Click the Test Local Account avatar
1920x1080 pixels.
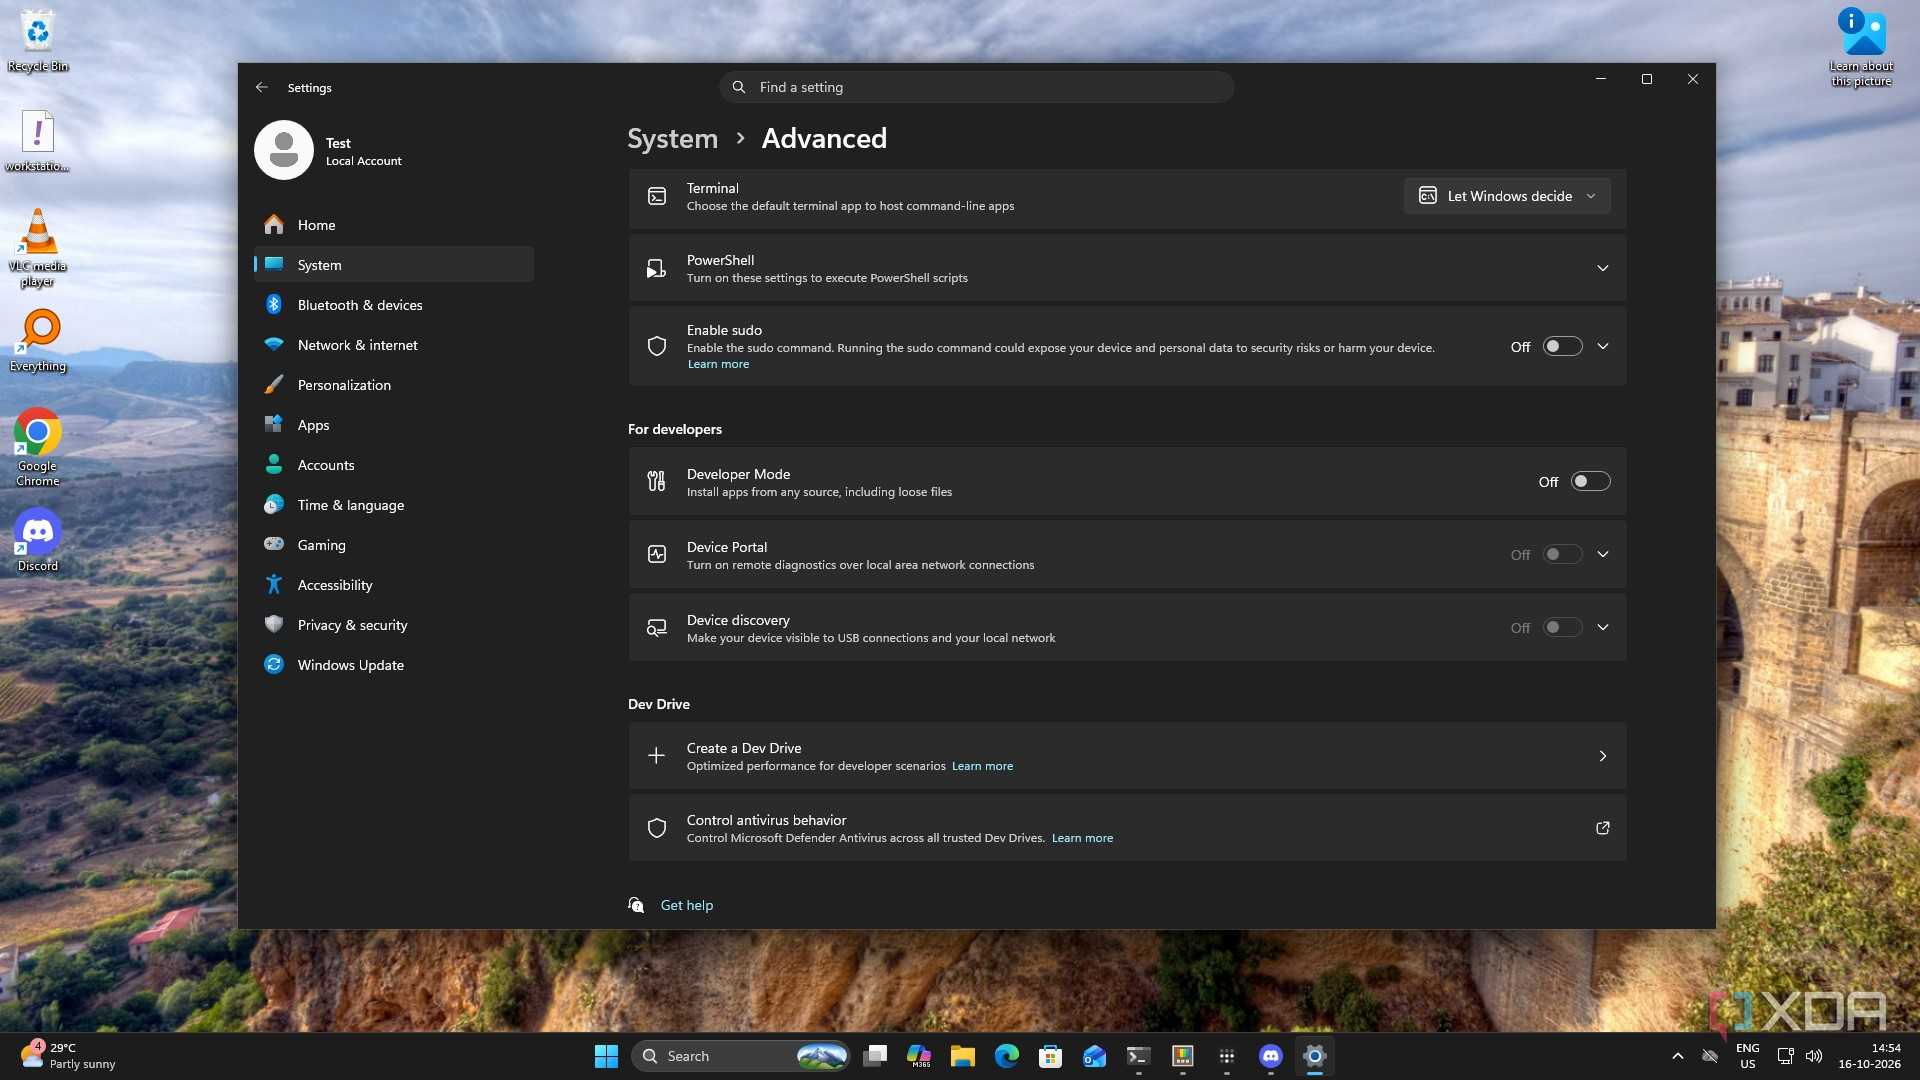pos(284,151)
